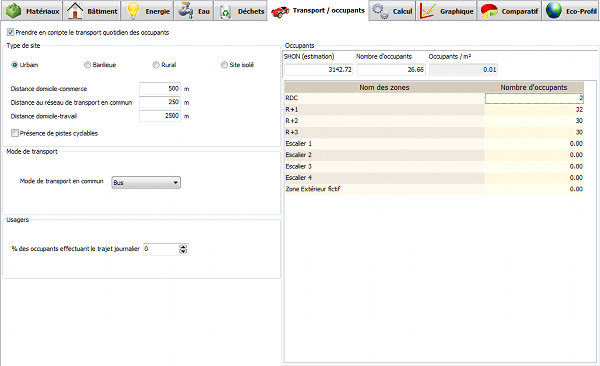Click the Nombre d'occupants total field
600x366 pixels.
coord(391,70)
